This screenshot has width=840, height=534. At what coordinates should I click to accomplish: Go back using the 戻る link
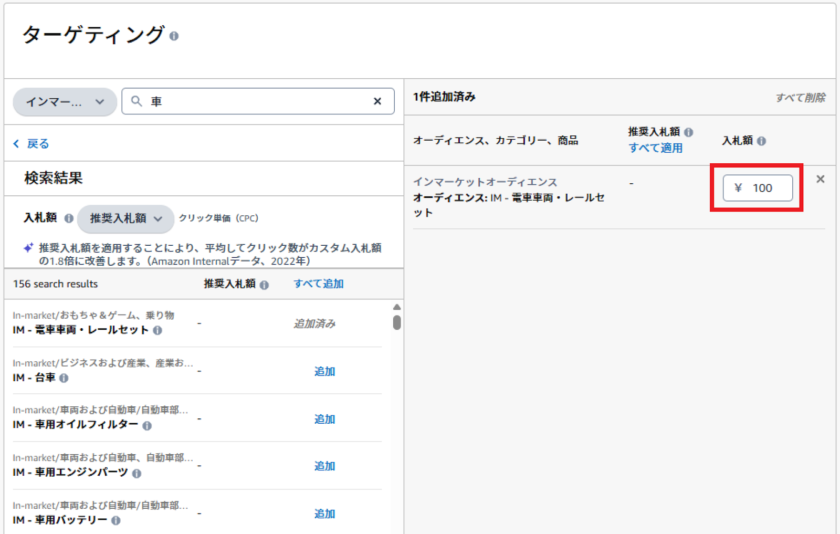[x=31, y=144]
